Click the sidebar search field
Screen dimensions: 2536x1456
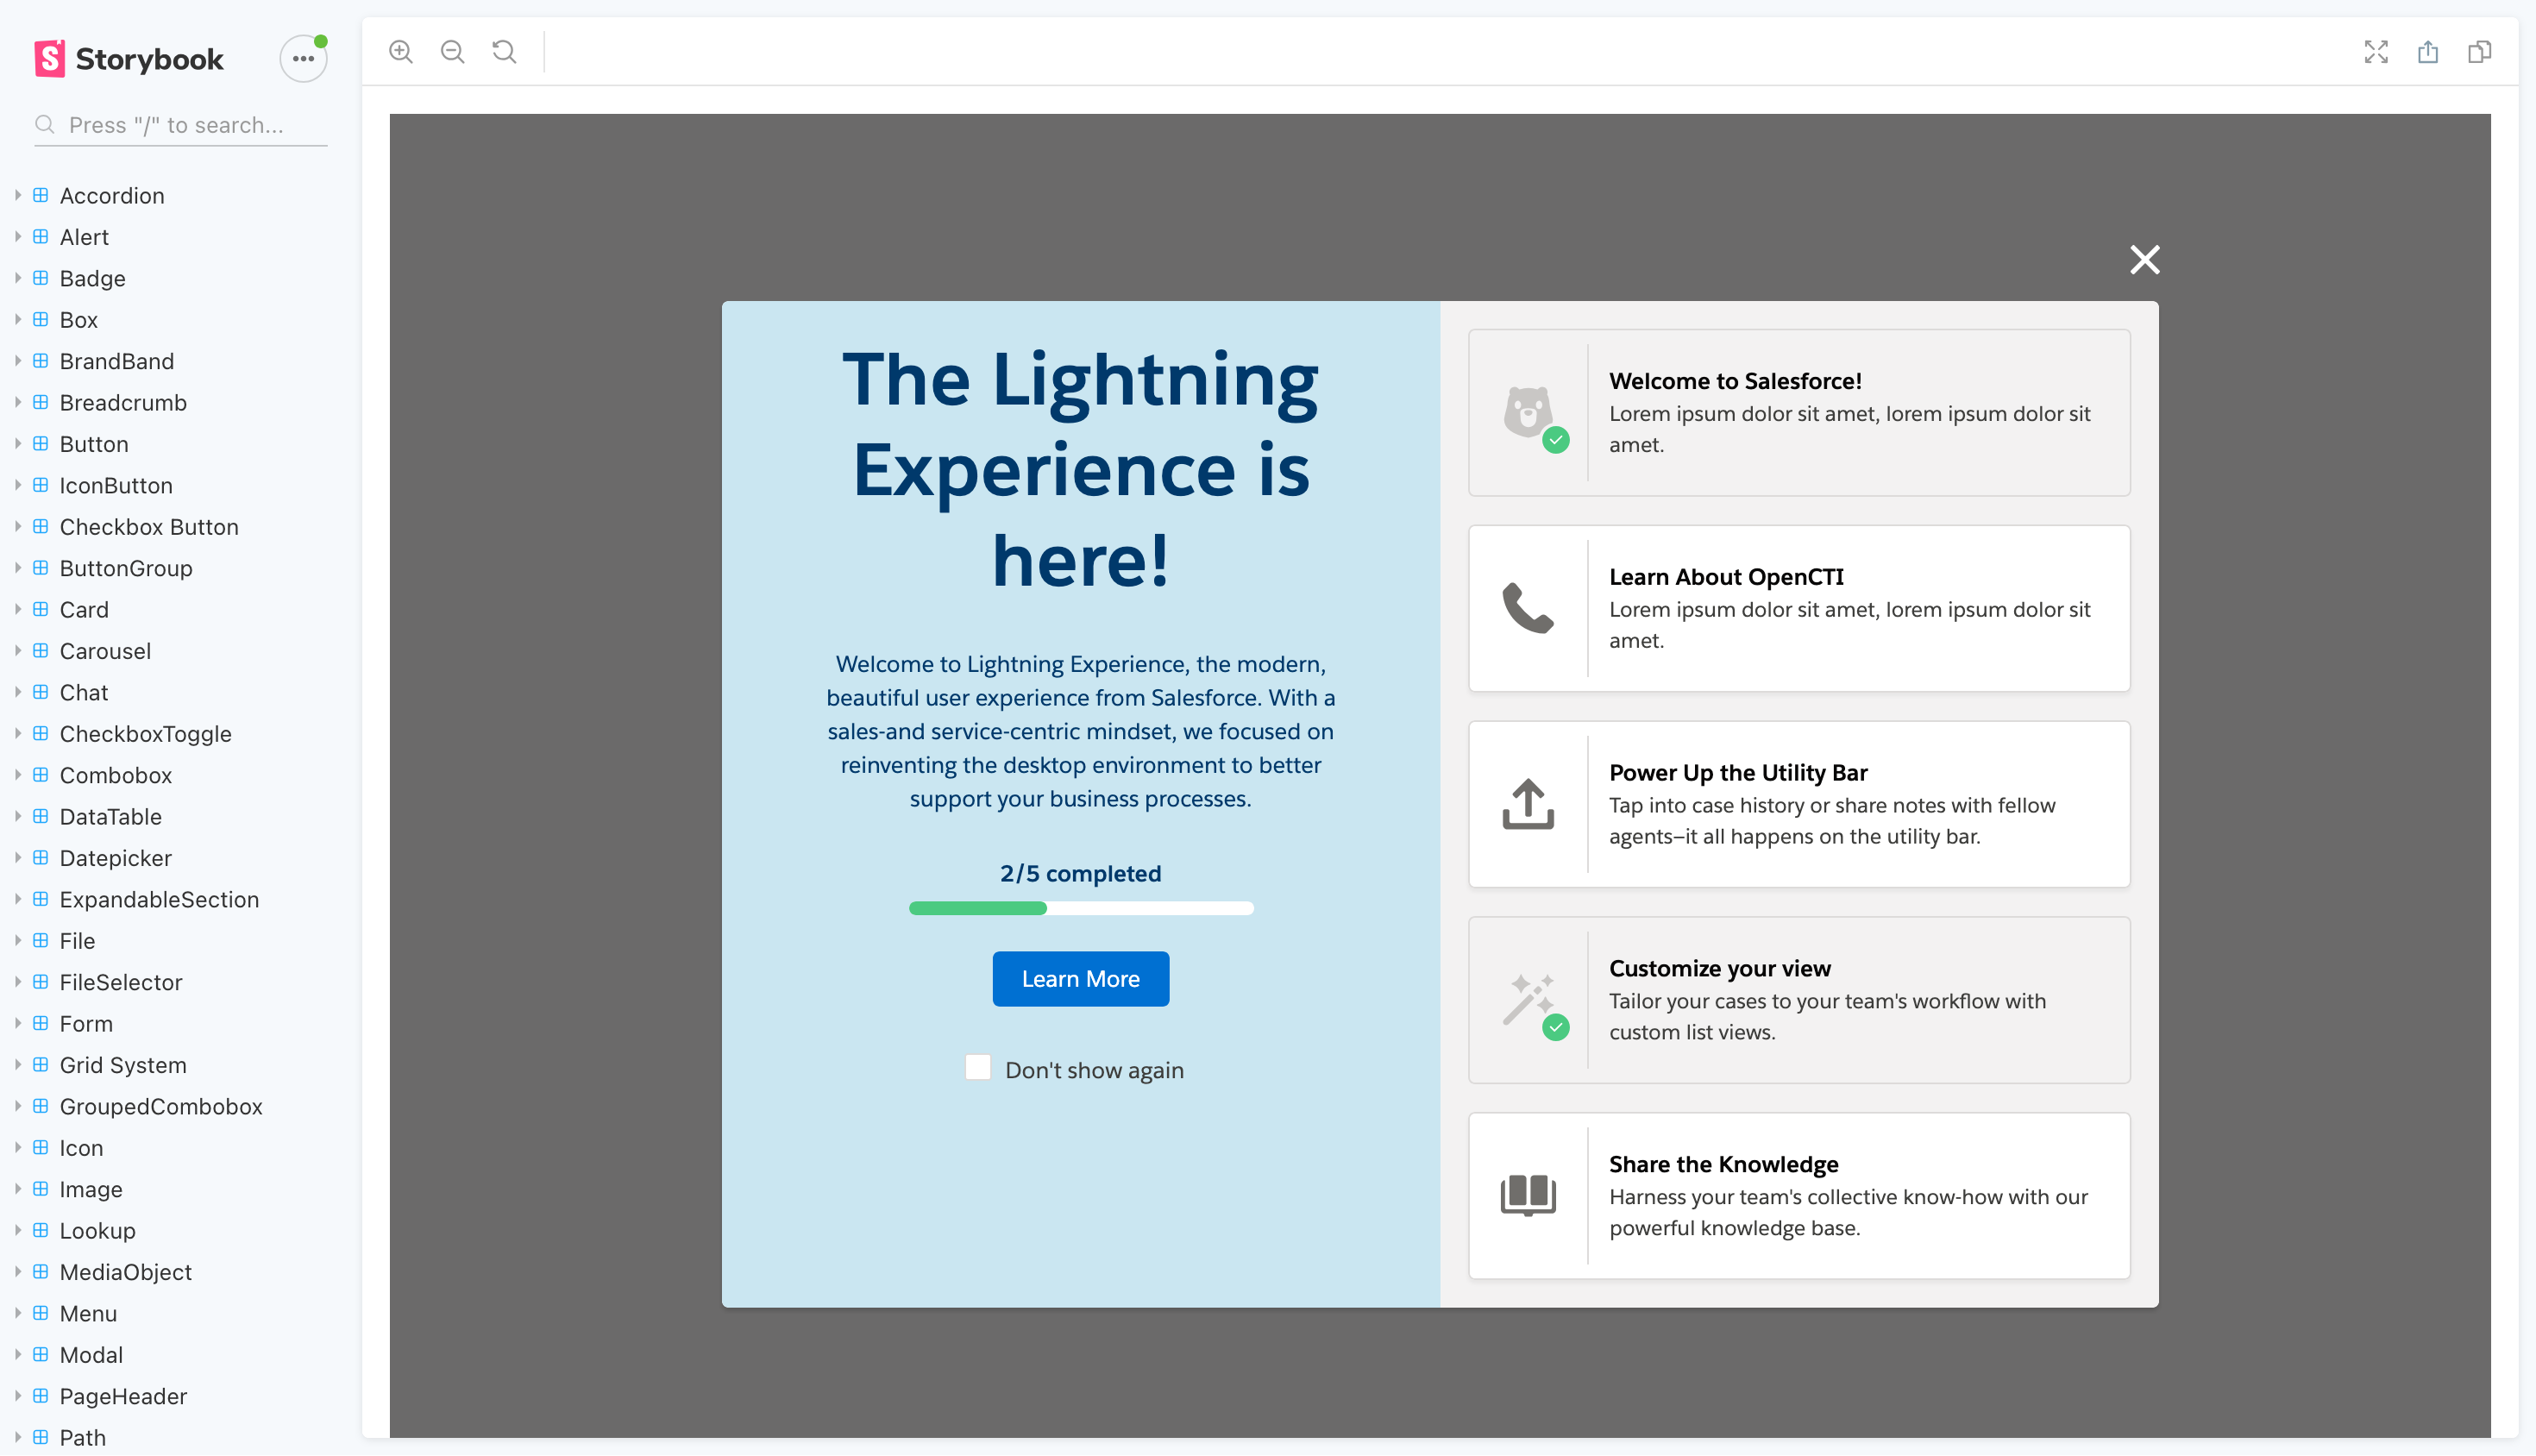(x=180, y=124)
